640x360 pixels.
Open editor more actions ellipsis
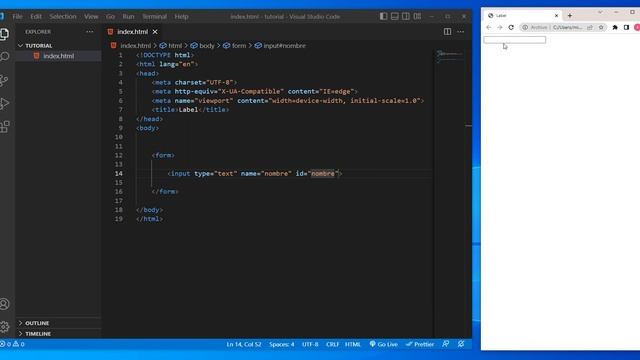(x=460, y=32)
